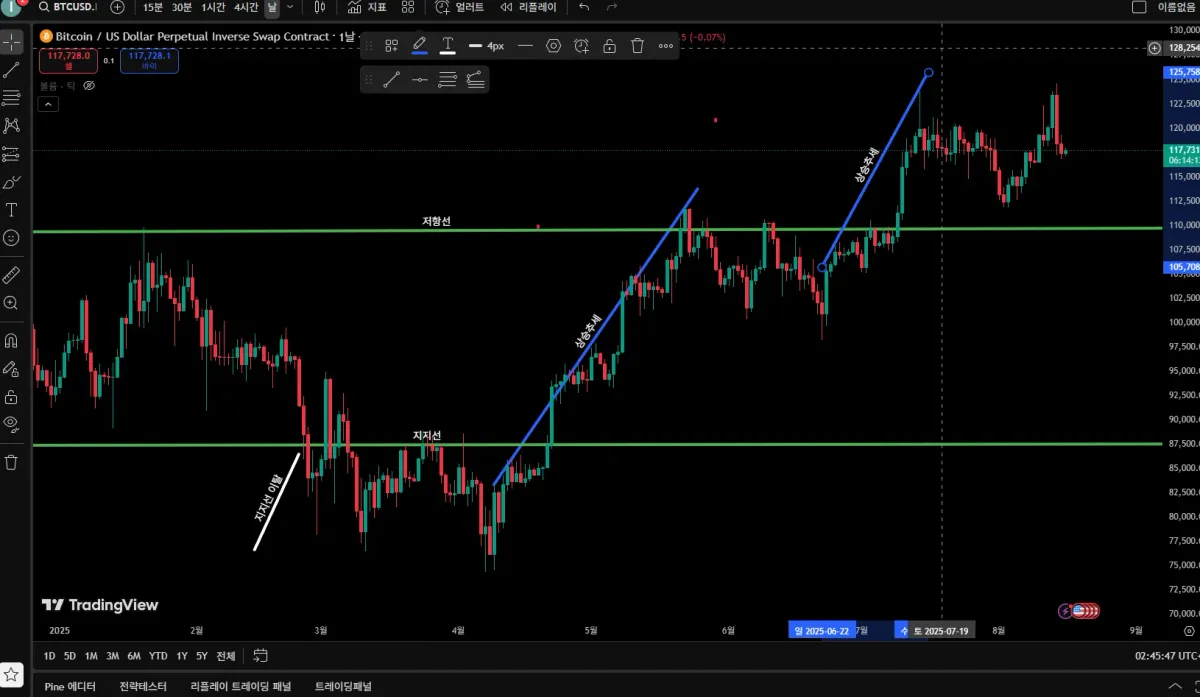Create an alert with the 얼러트 button
Image resolution: width=1200 pixels, height=697 pixels.
461,7
